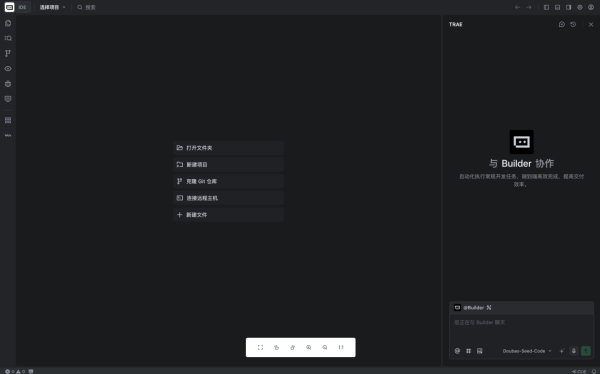Click the wave-shaped icon in the activity bar
This screenshot has width=600, height=374.
click(8, 135)
